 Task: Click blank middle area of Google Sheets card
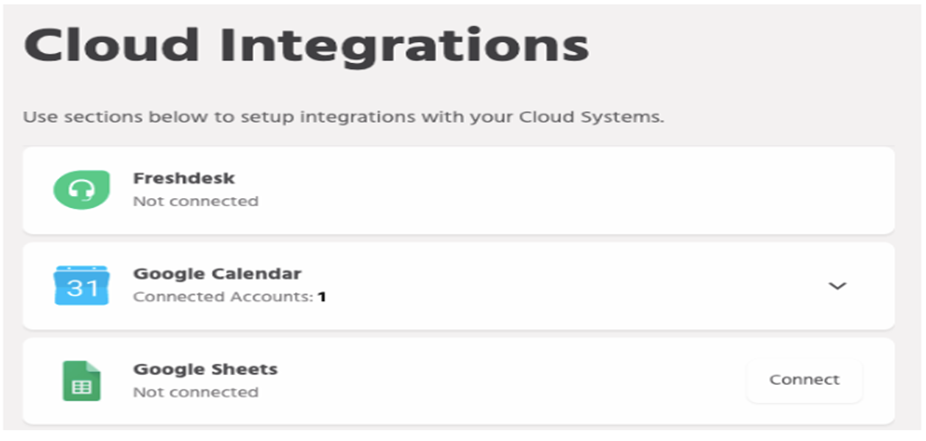(500, 381)
